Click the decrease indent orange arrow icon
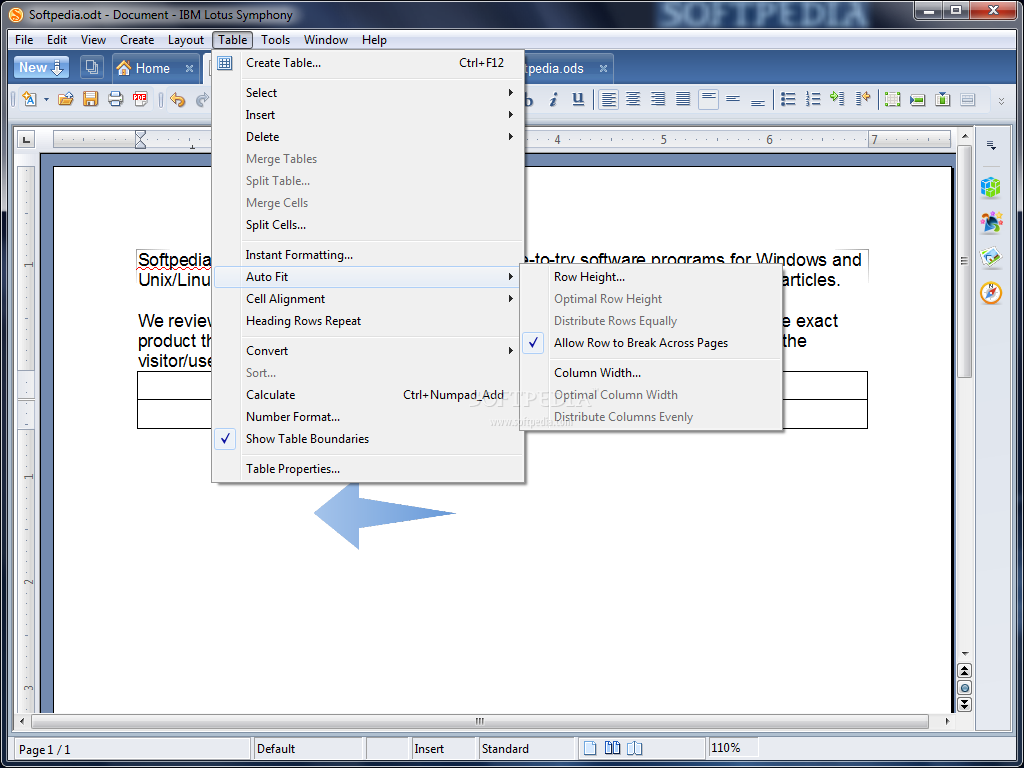 coord(863,99)
